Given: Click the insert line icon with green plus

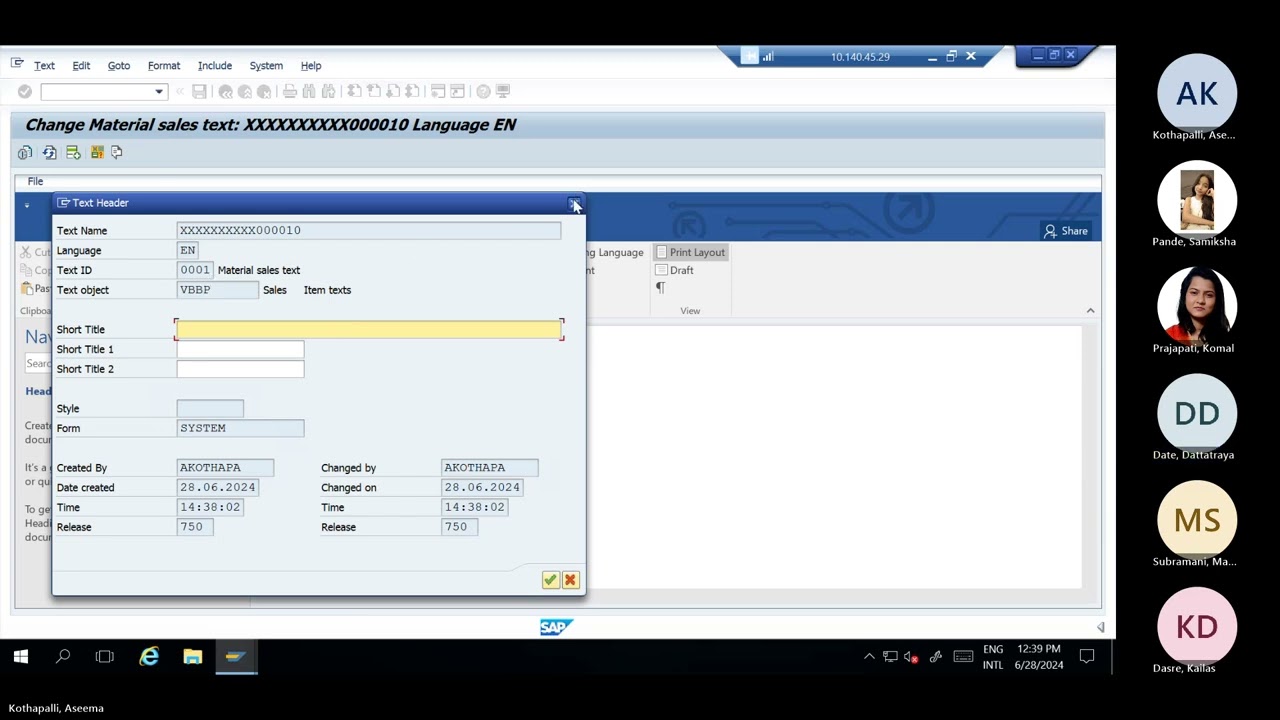Looking at the screenshot, I should coord(73,152).
